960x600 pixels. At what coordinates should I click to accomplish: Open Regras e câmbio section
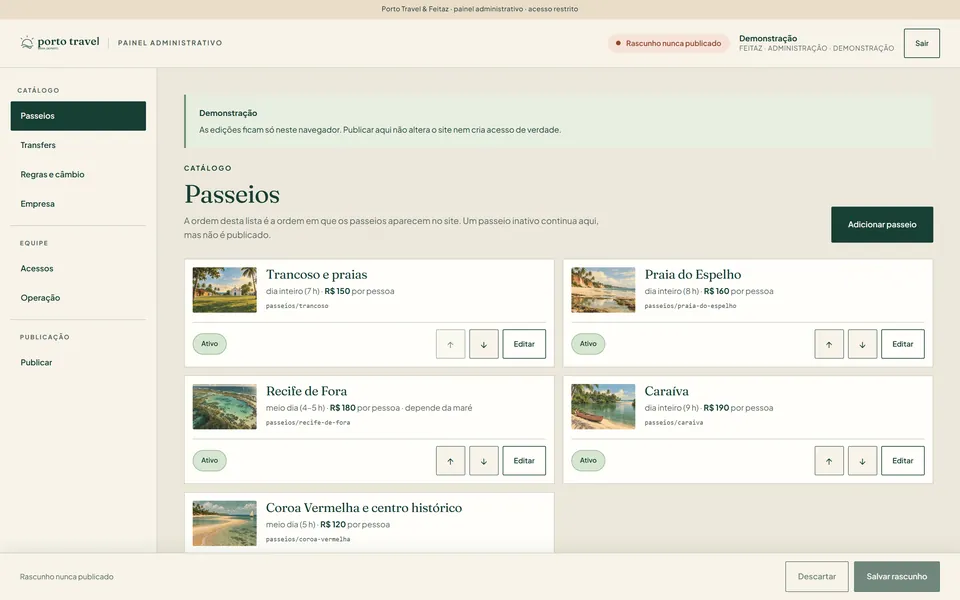click(78, 174)
